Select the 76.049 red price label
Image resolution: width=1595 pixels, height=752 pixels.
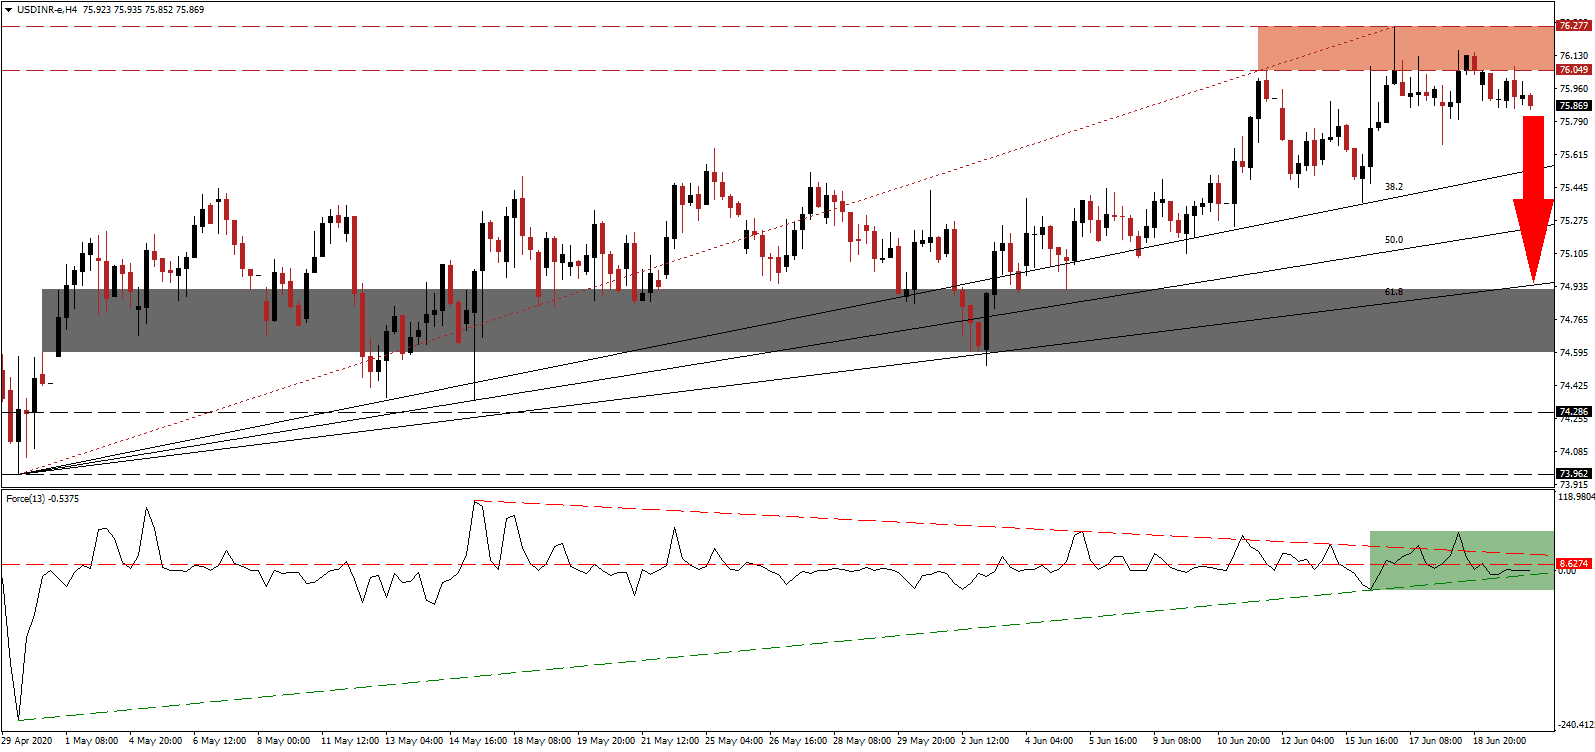(1573, 70)
